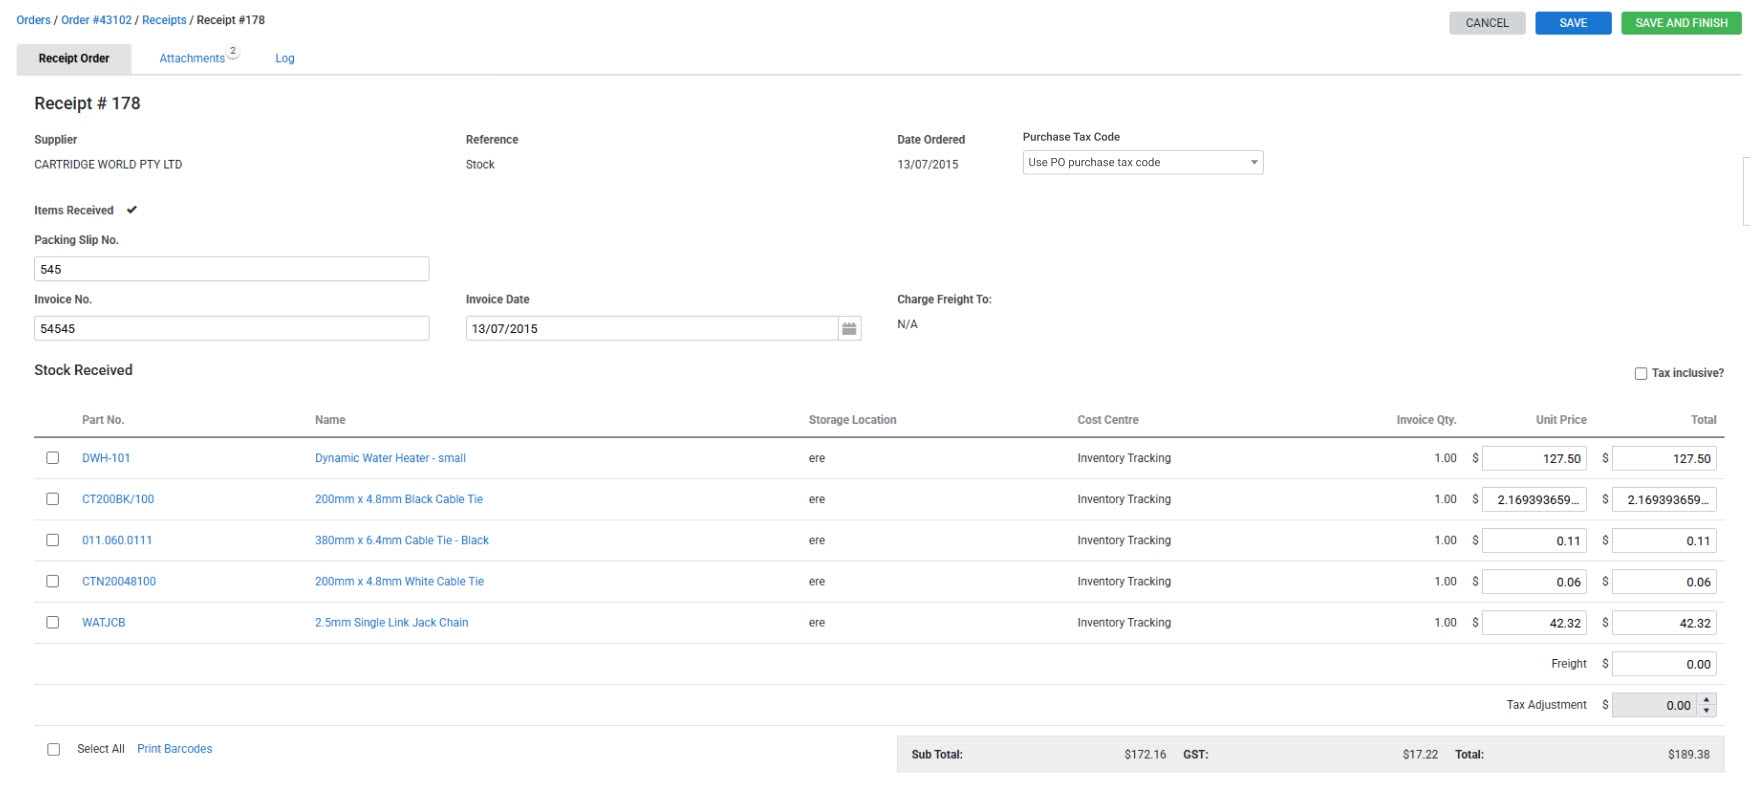Click the $189.38 total value
The height and width of the screenshot is (788, 1750).
pyautogui.click(x=1688, y=754)
